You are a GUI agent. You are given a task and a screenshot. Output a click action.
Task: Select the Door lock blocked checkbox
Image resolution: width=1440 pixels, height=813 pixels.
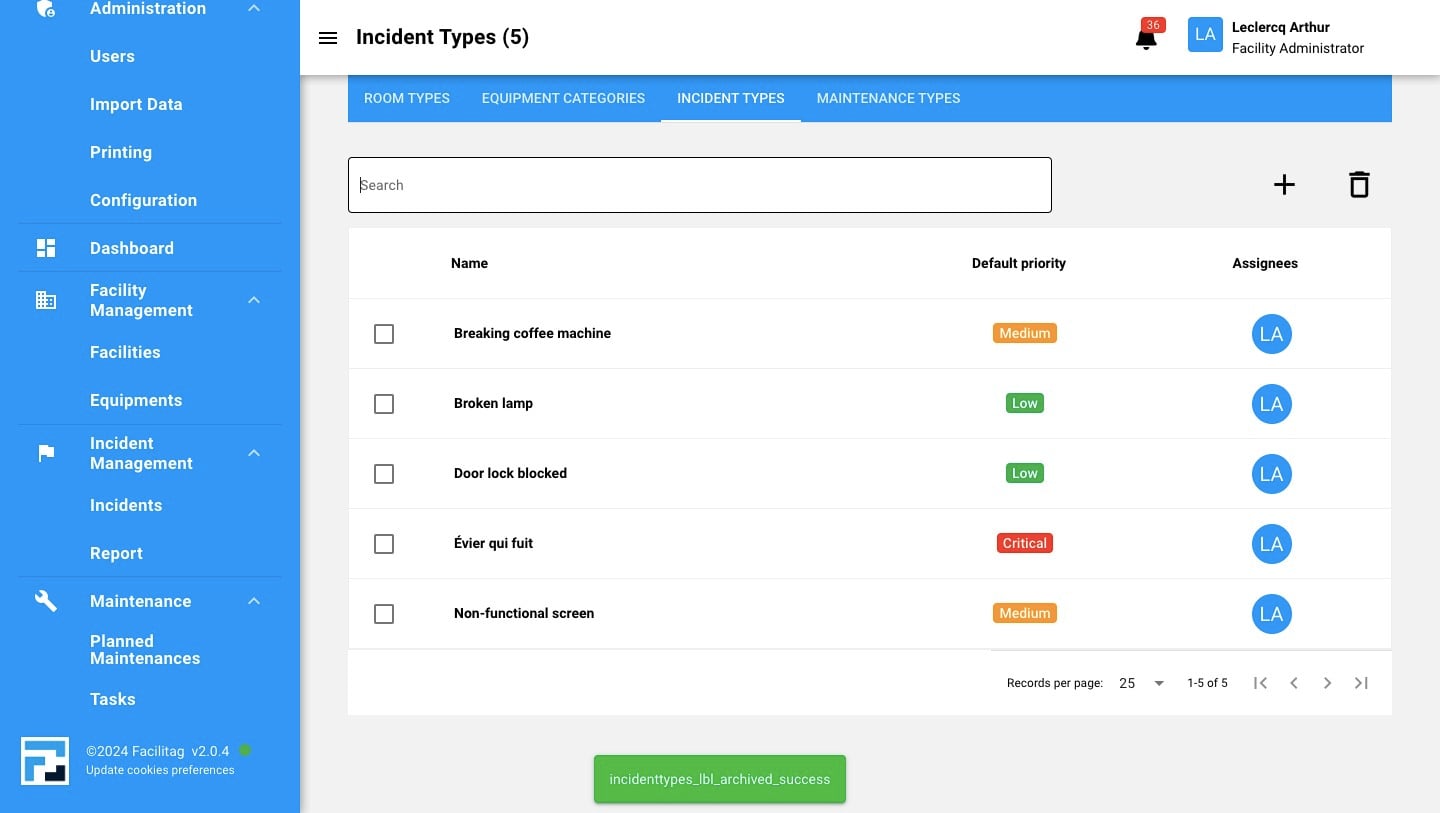click(x=384, y=474)
